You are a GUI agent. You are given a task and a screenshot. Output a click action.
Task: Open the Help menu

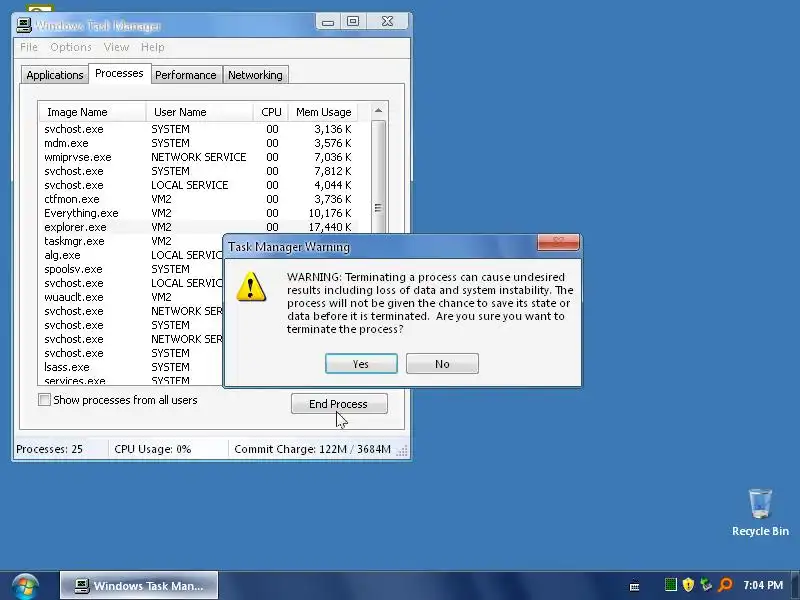153,47
